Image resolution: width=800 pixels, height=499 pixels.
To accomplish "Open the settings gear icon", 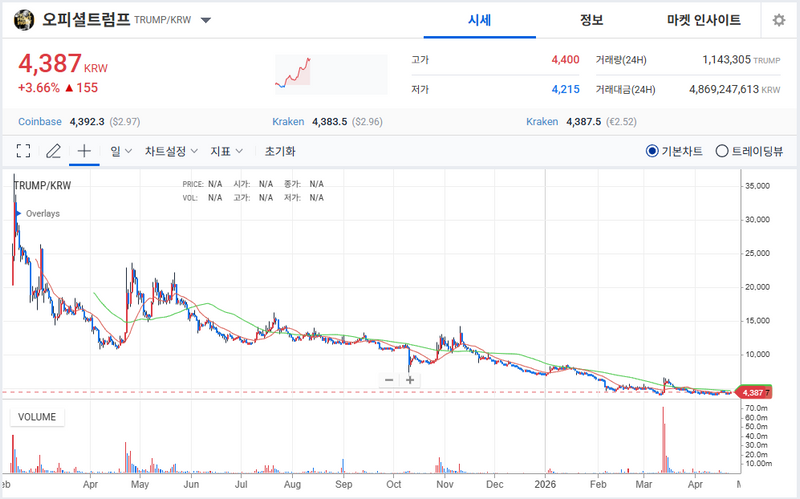I will click(779, 20).
